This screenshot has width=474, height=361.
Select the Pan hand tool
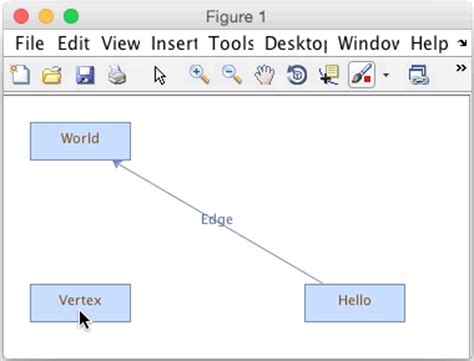pyautogui.click(x=264, y=75)
